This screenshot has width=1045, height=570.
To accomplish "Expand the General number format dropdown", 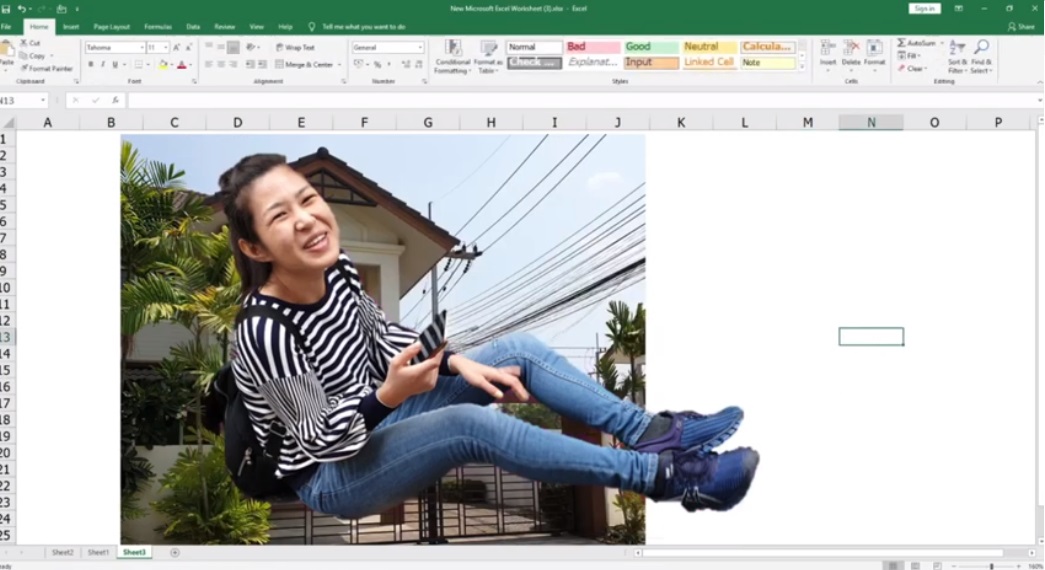I will tap(420, 47).
